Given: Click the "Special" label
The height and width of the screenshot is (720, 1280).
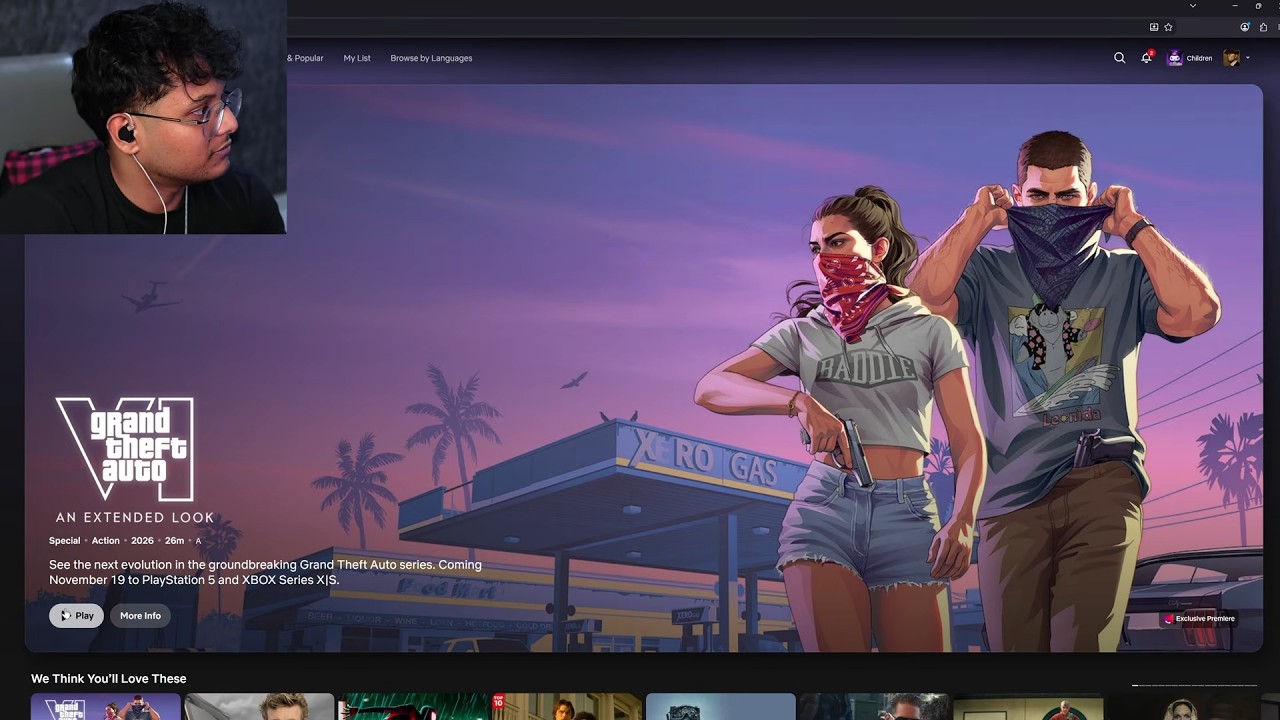Looking at the screenshot, I should click(64, 541).
